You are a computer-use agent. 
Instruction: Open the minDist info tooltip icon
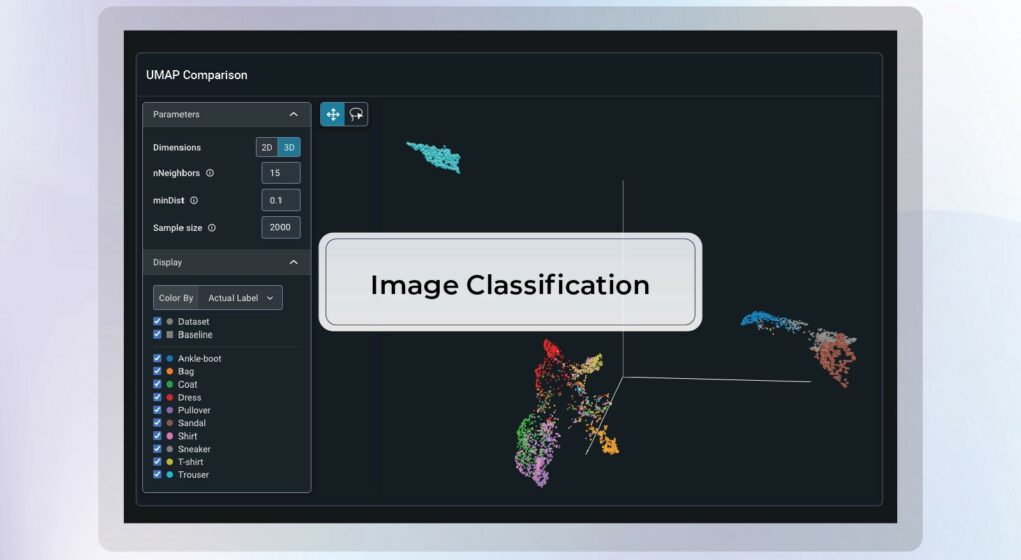pyautogui.click(x=194, y=201)
